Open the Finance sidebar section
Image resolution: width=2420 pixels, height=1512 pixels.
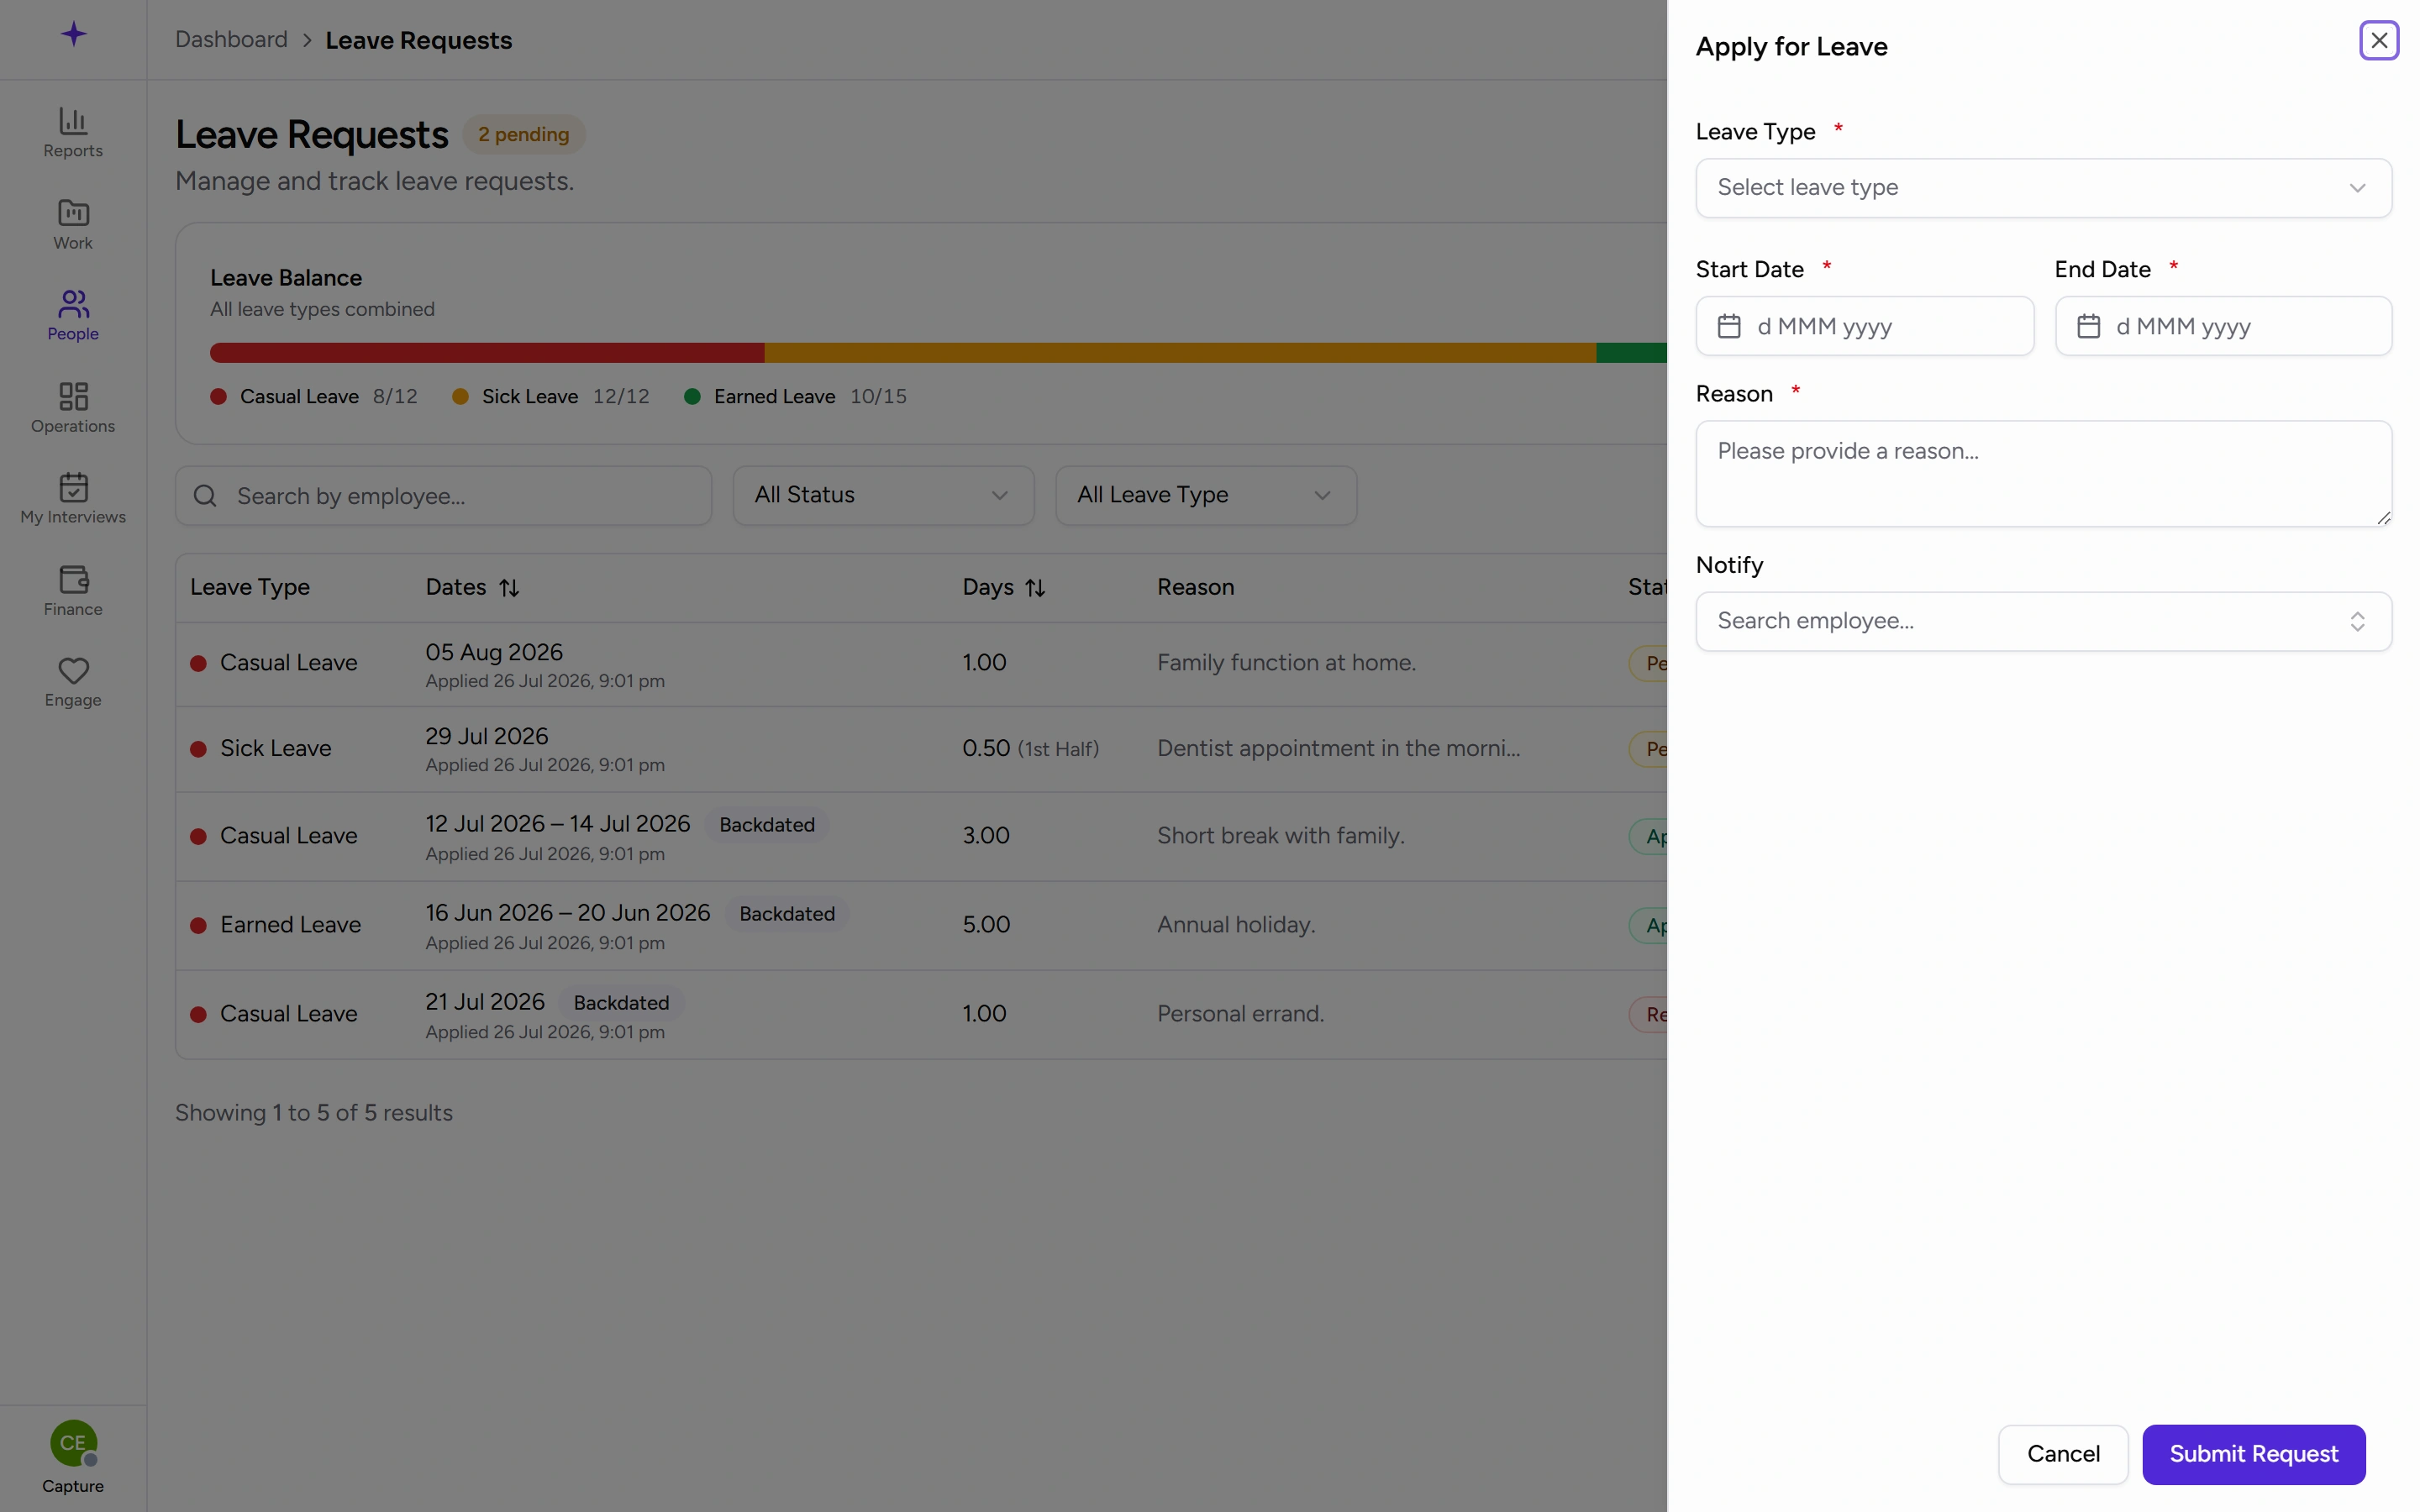[x=73, y=590]
